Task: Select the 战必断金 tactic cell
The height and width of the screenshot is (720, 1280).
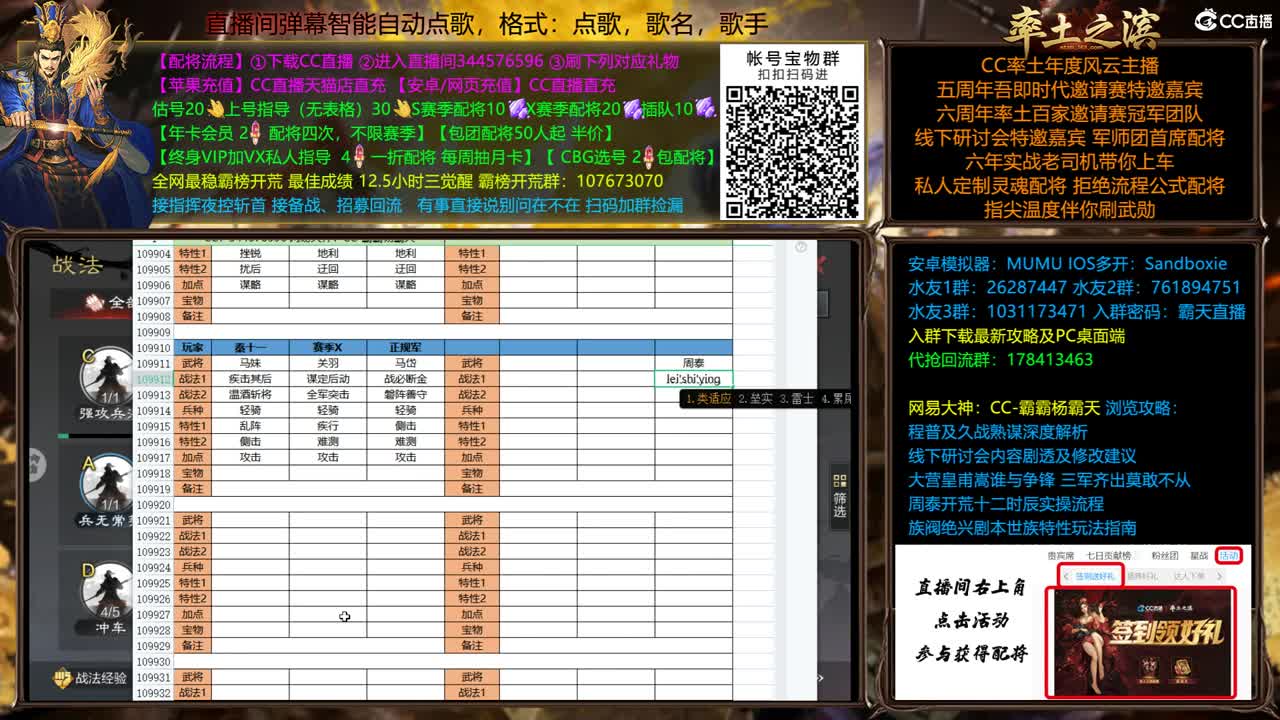Action: click(405, 379)
